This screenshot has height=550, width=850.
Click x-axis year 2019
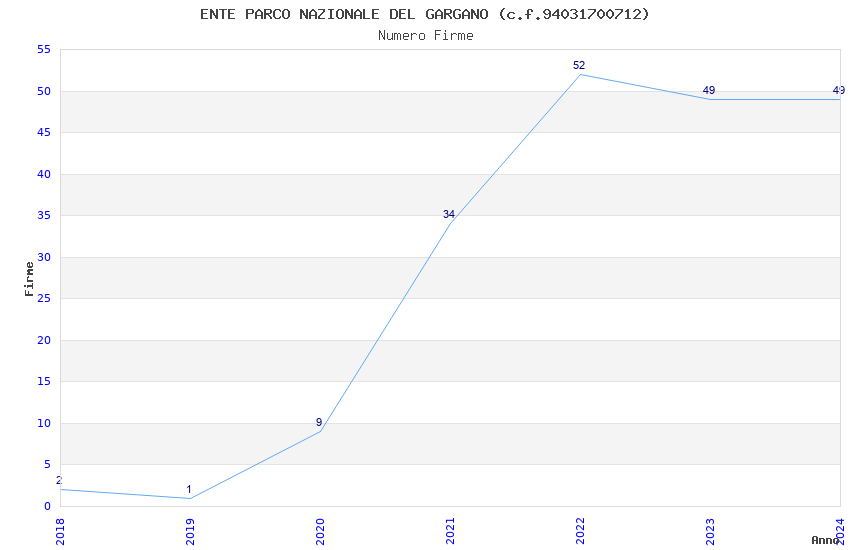coord(190,532)
